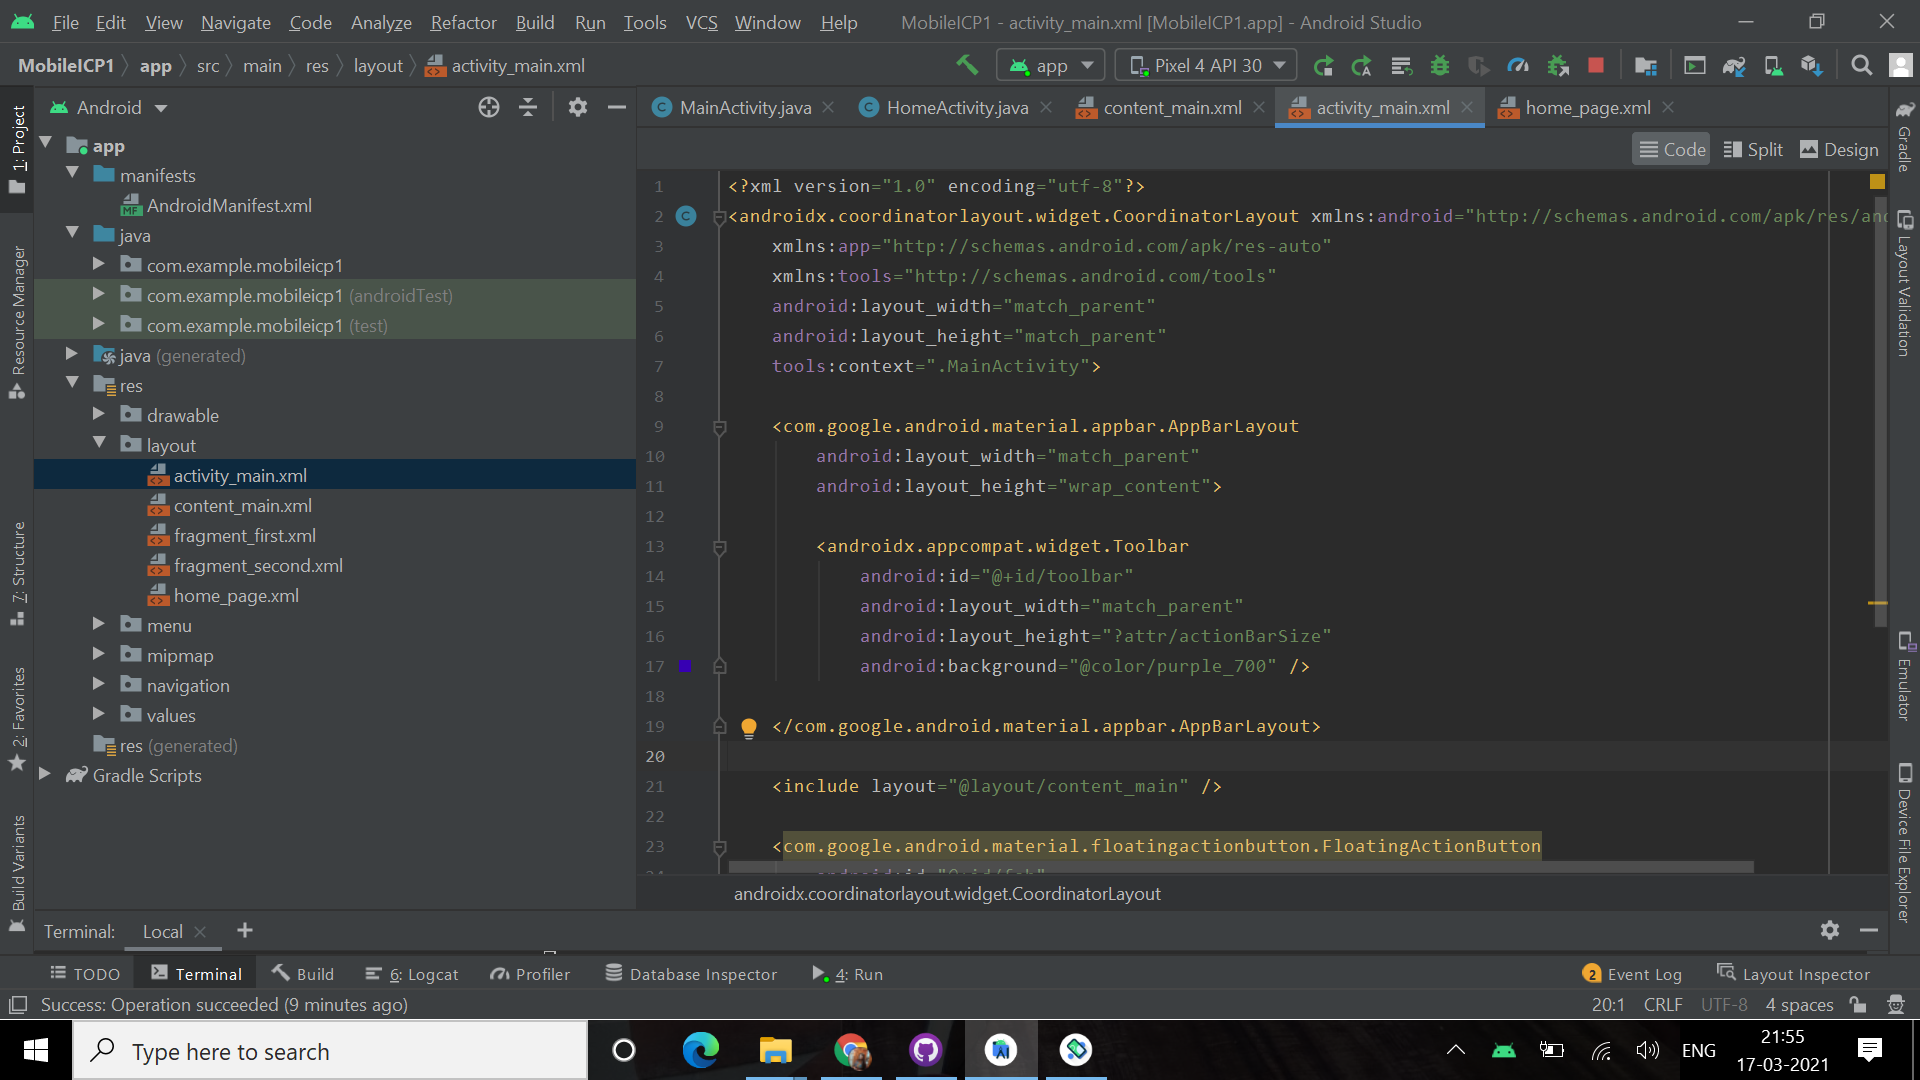Stop the running app

[1596, 65]
